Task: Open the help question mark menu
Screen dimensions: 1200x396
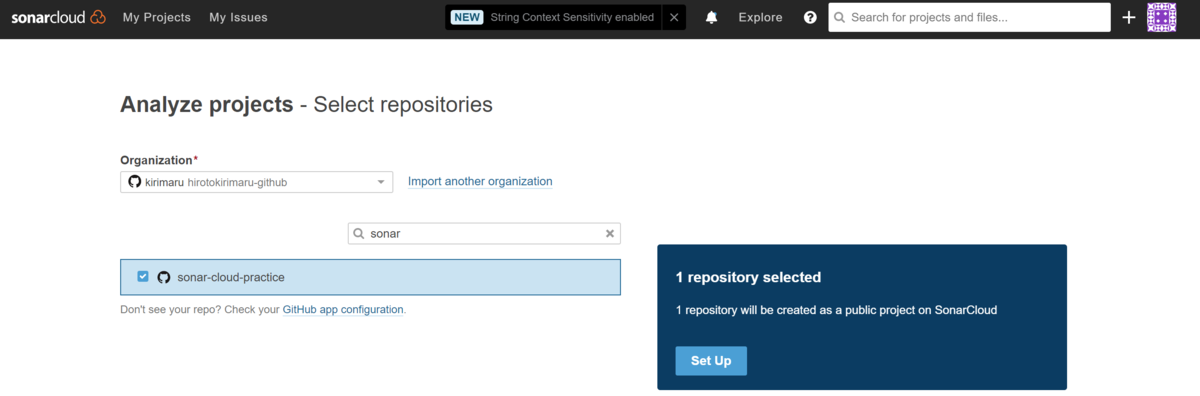Action: click(x=810, y=17)
